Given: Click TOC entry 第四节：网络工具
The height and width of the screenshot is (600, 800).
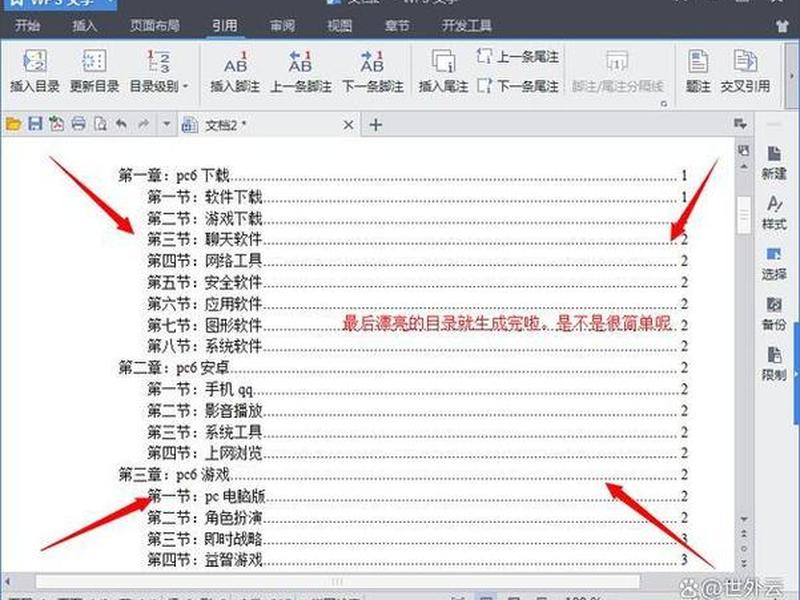Looking at the screenshot, I should point(417,261).
